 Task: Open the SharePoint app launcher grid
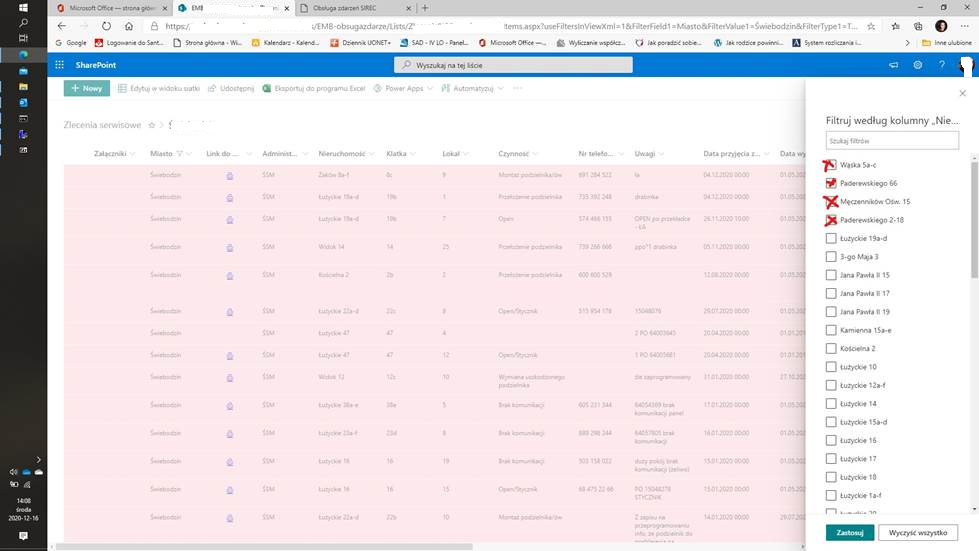(59, 65)
